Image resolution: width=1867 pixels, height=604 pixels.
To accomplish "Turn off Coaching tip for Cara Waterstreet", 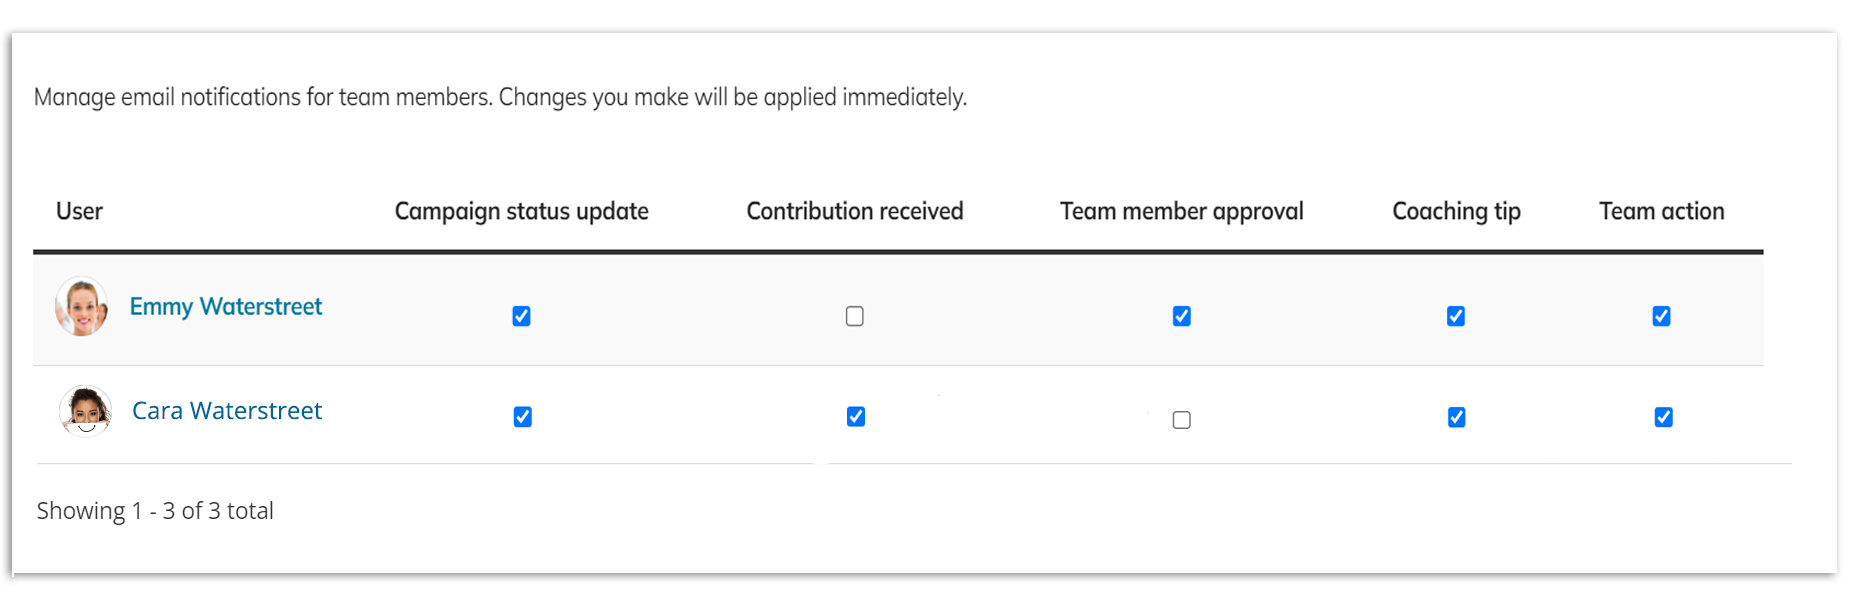I will (1456, 417).
